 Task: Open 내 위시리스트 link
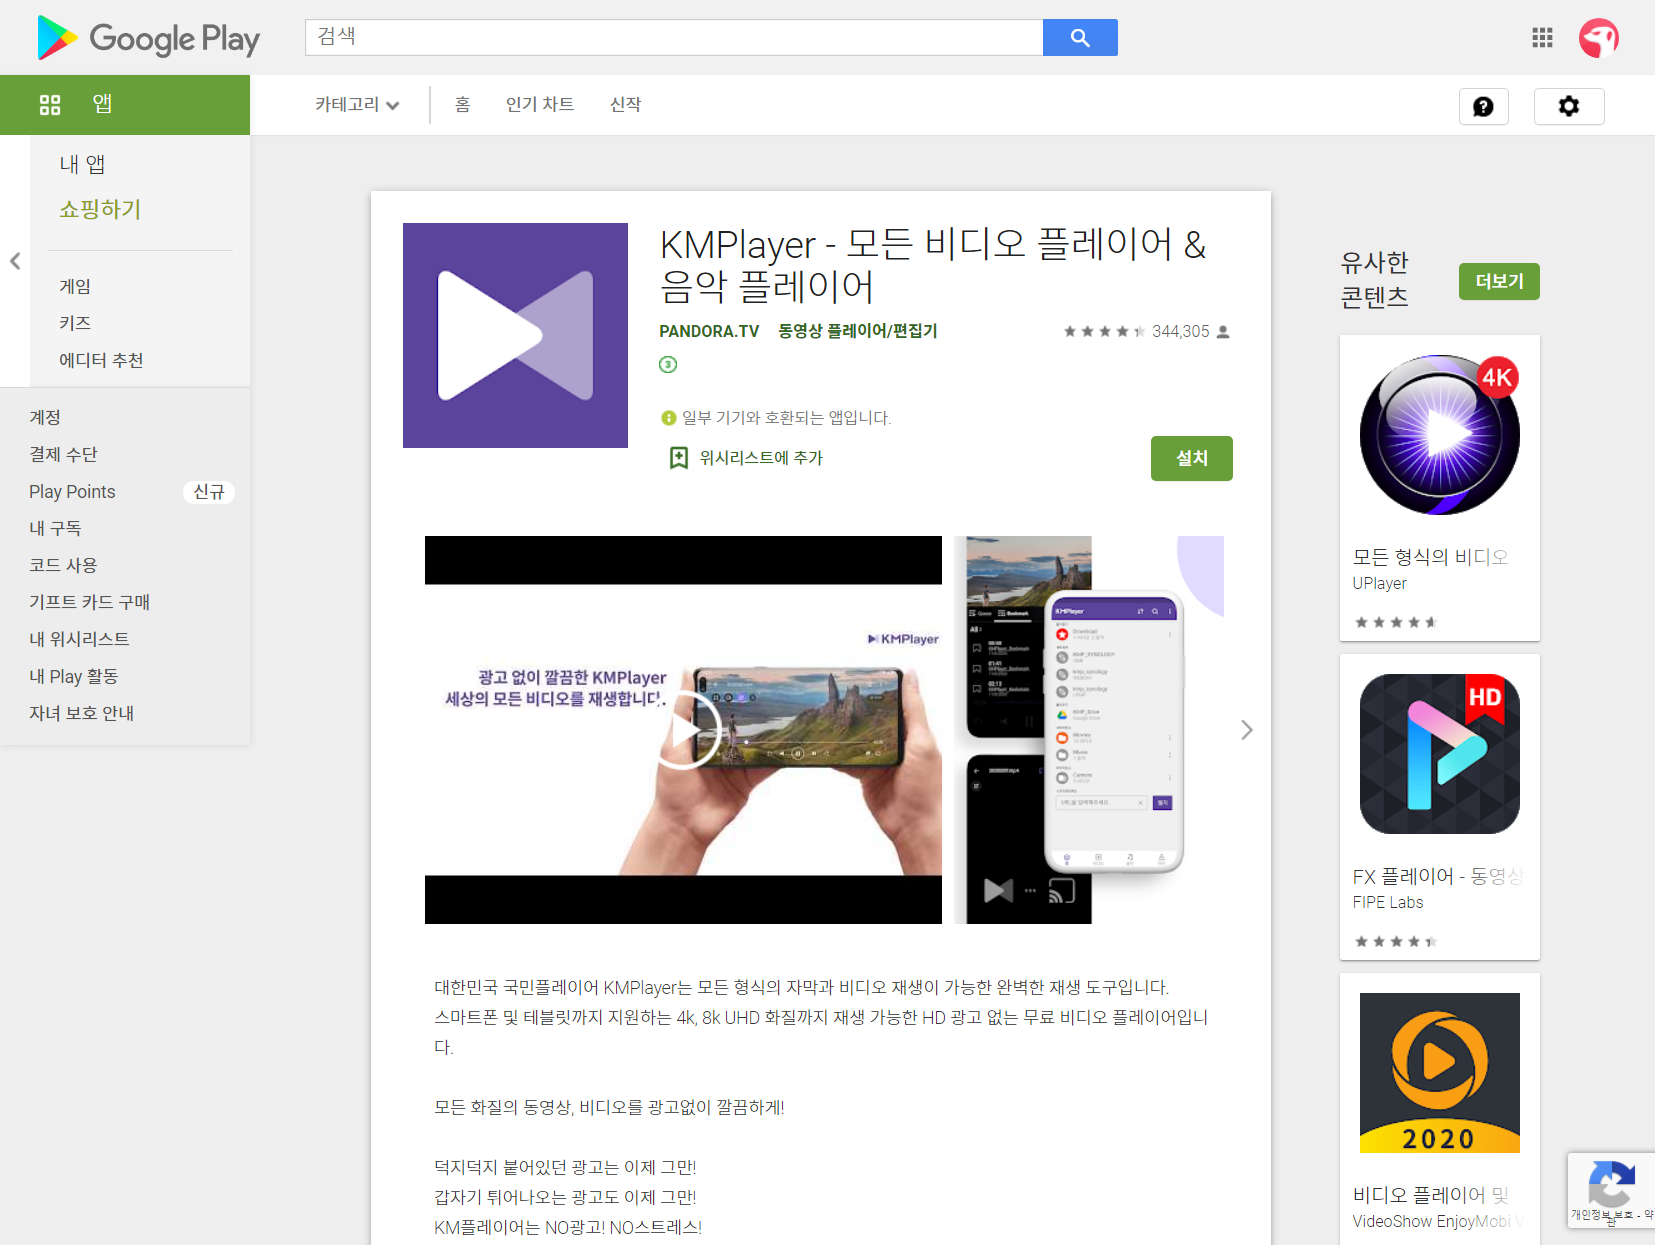tap(79, 639)
